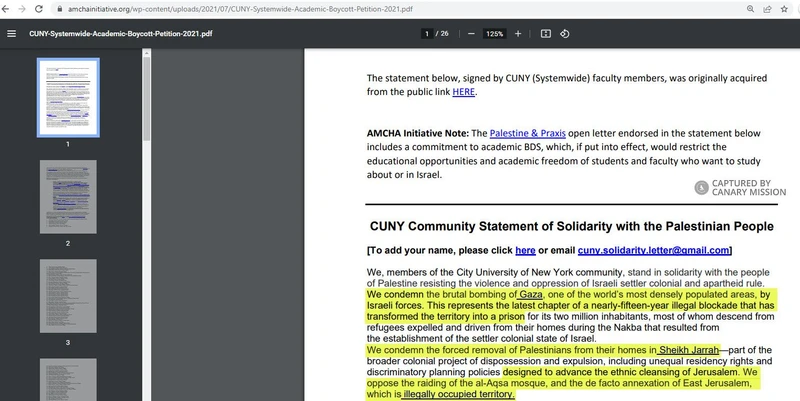This screenshot has height=401, width=800.
Task: Toggle the PDF sidebar menu icon
Action: tap(12, 33)
